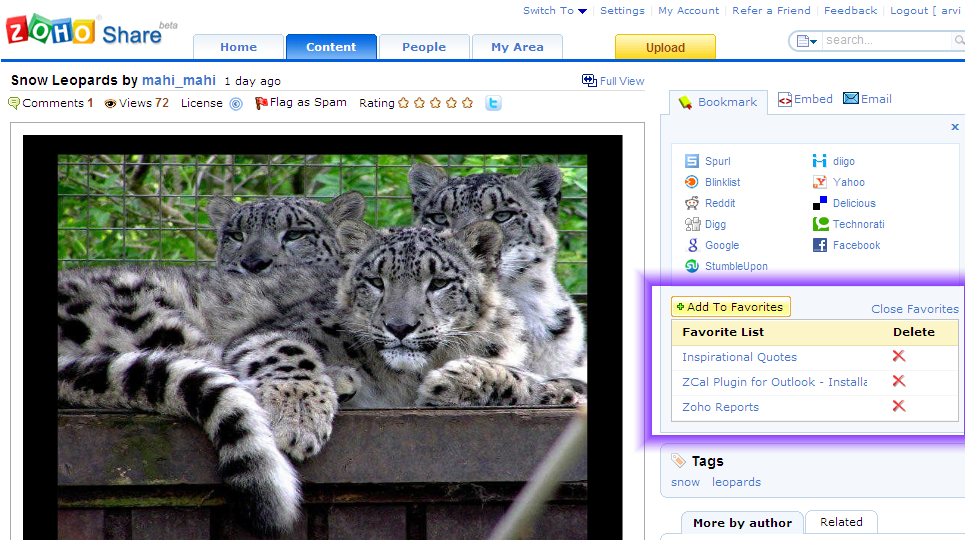
Task: Rate the photo five stars
Action: coord(467,103)
